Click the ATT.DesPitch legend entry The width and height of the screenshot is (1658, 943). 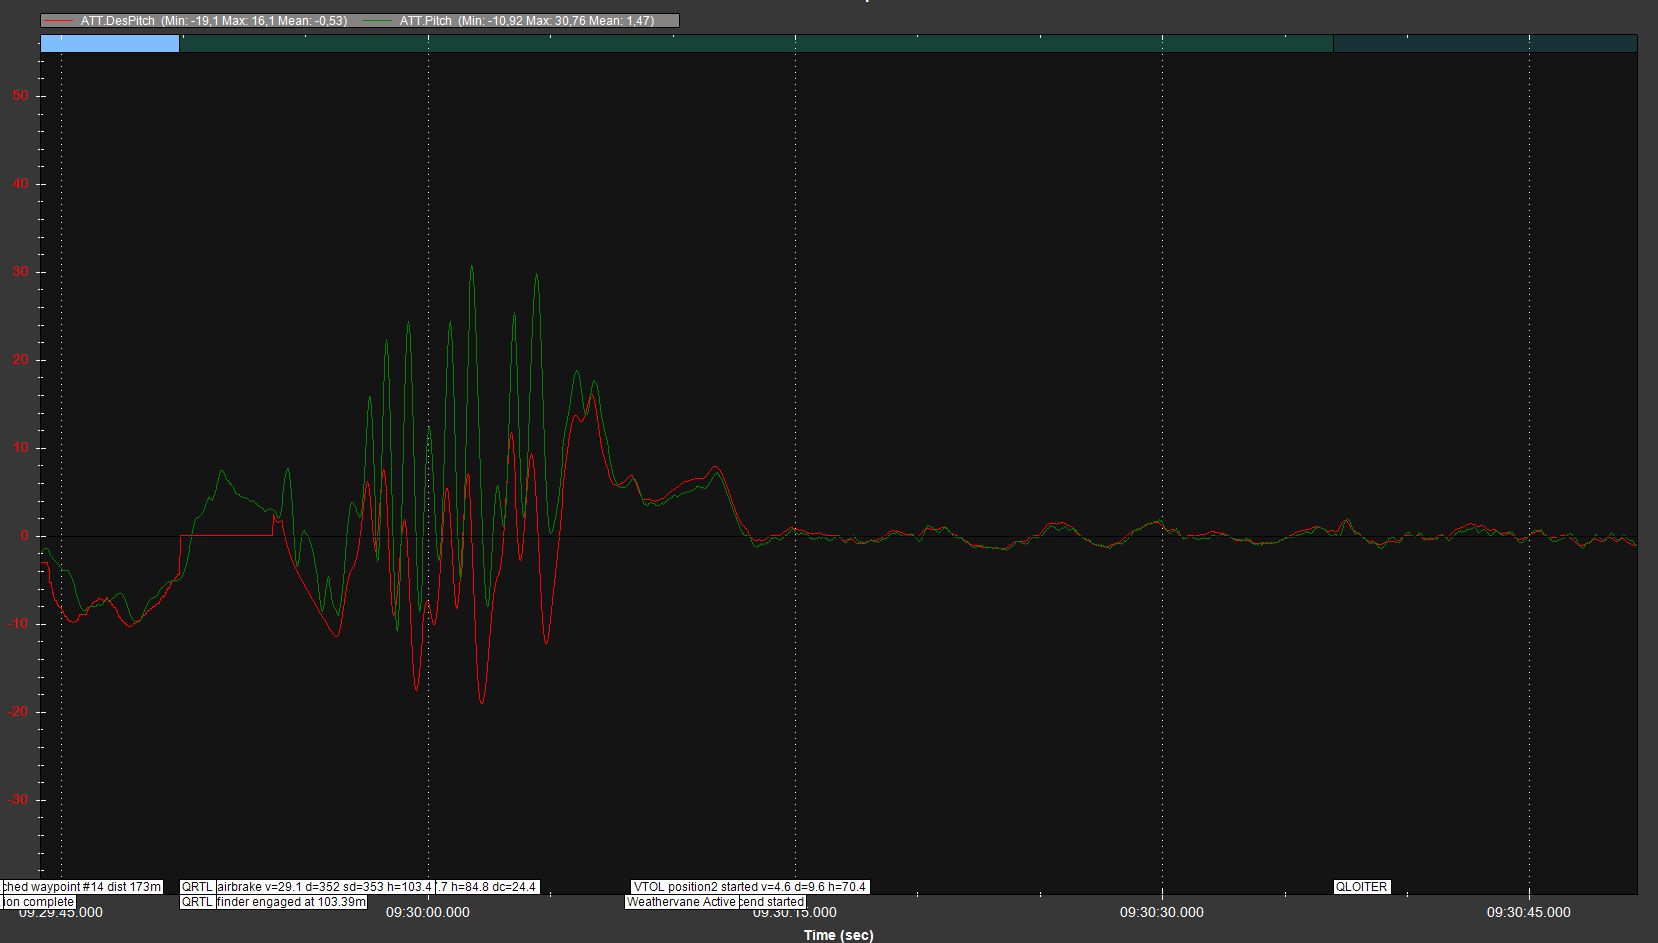tap(214, 20)
